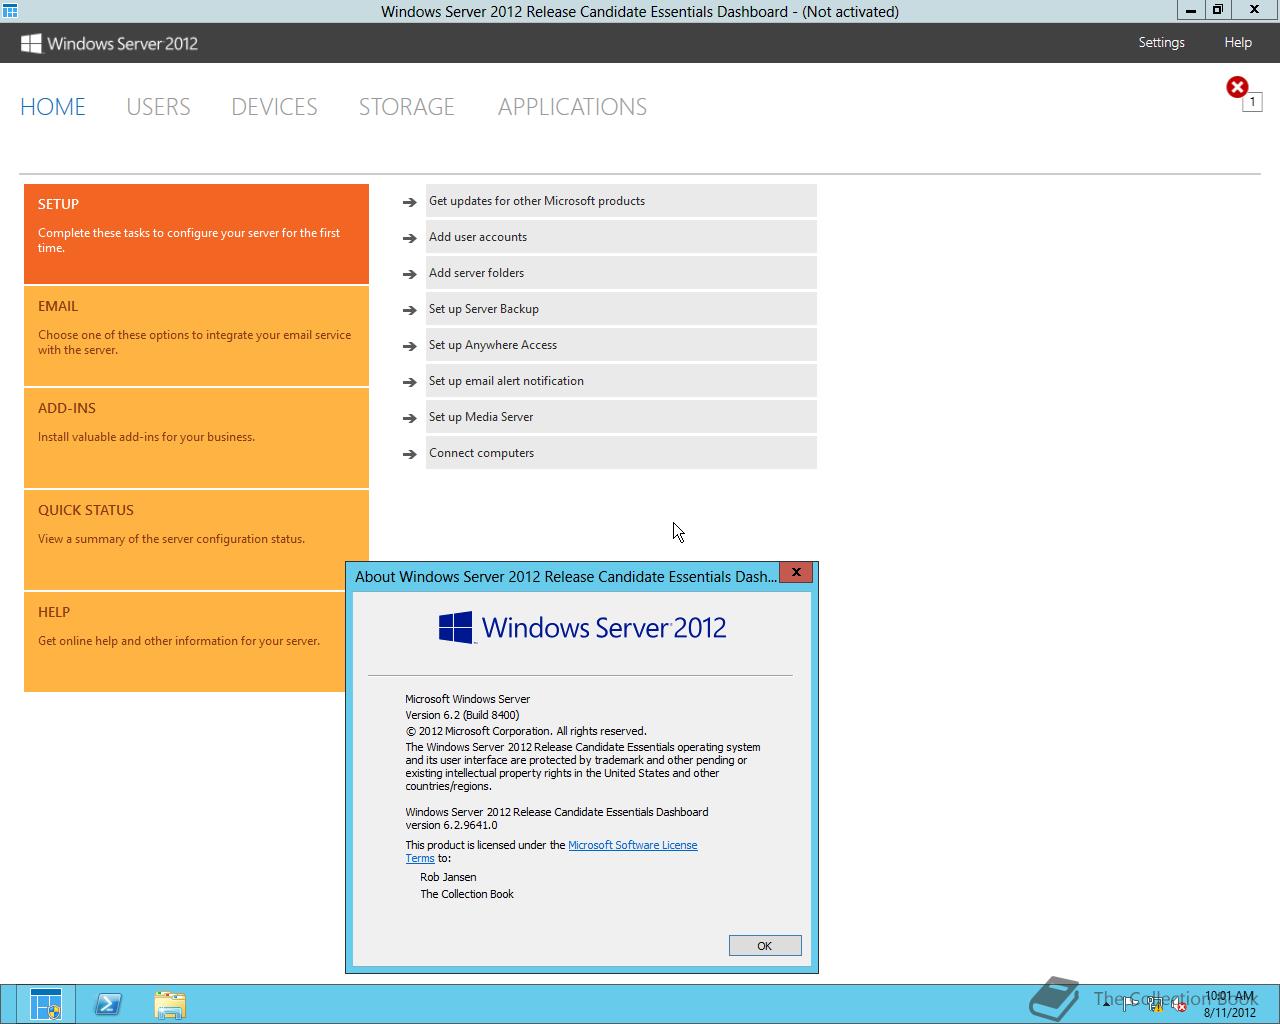Select the QUICK STATUS category tile

[196, 540]
